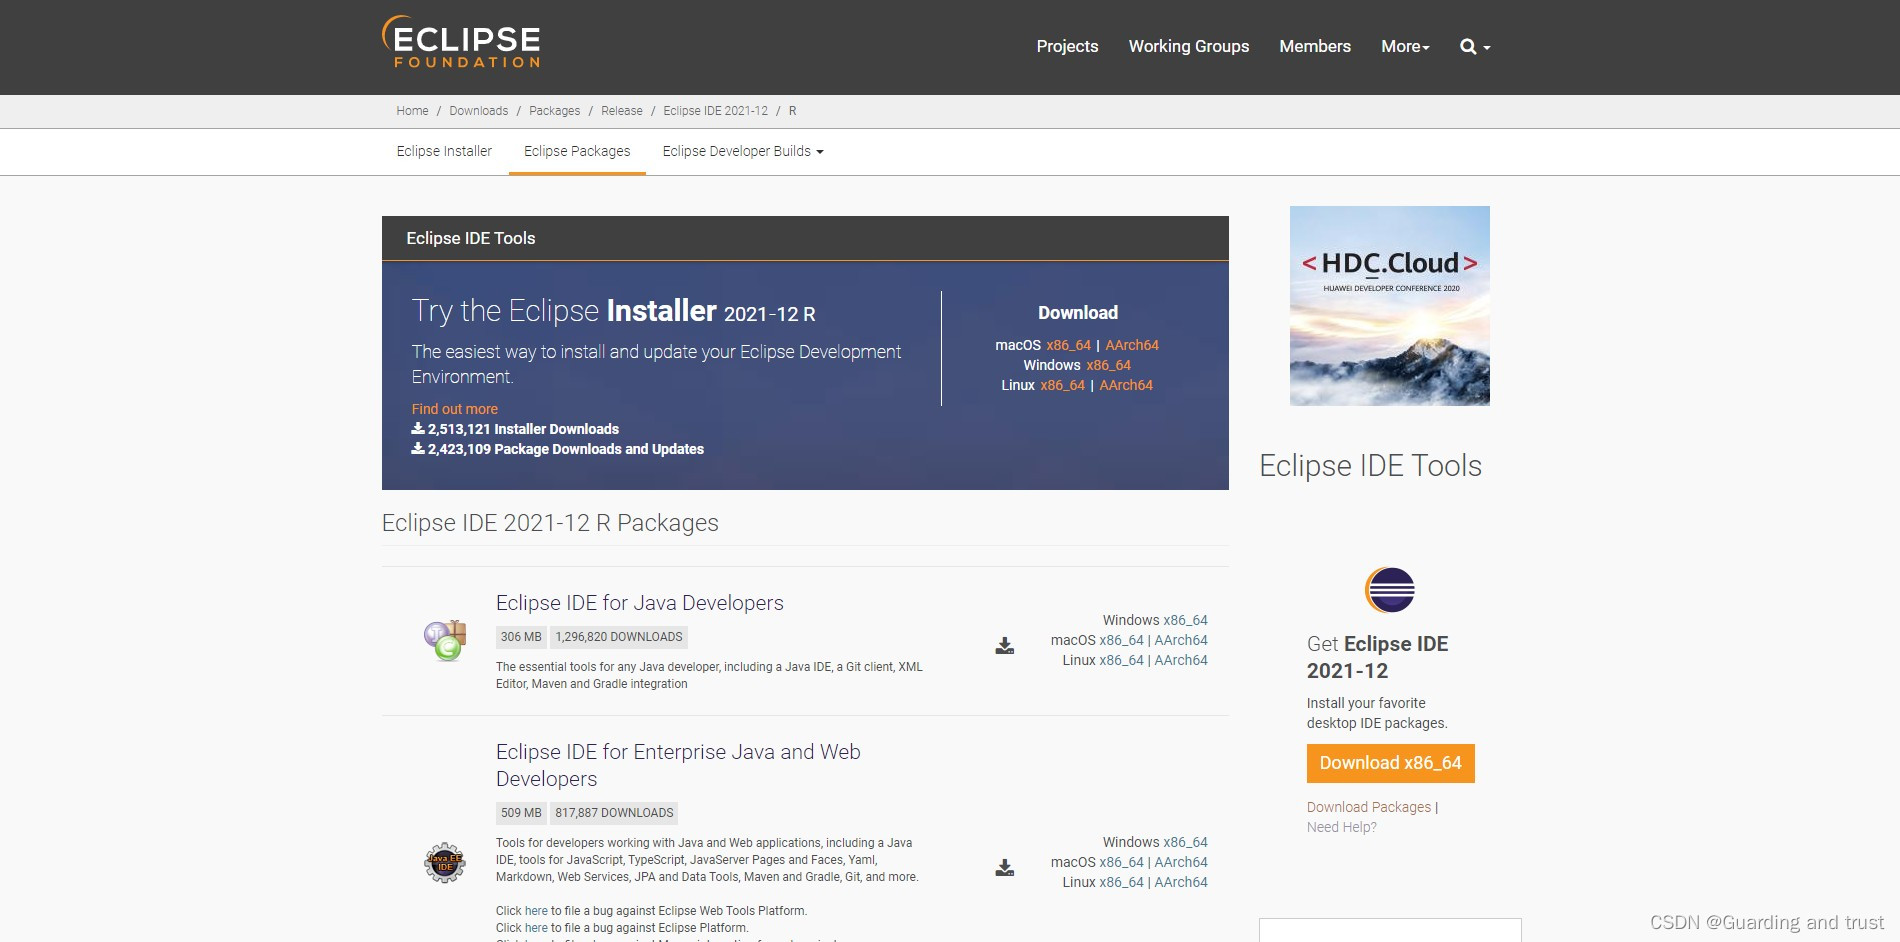Open Working Groups menu item
Image resolution: width=1900 pixels, height=942 pixels.
tap(1189, 47)
